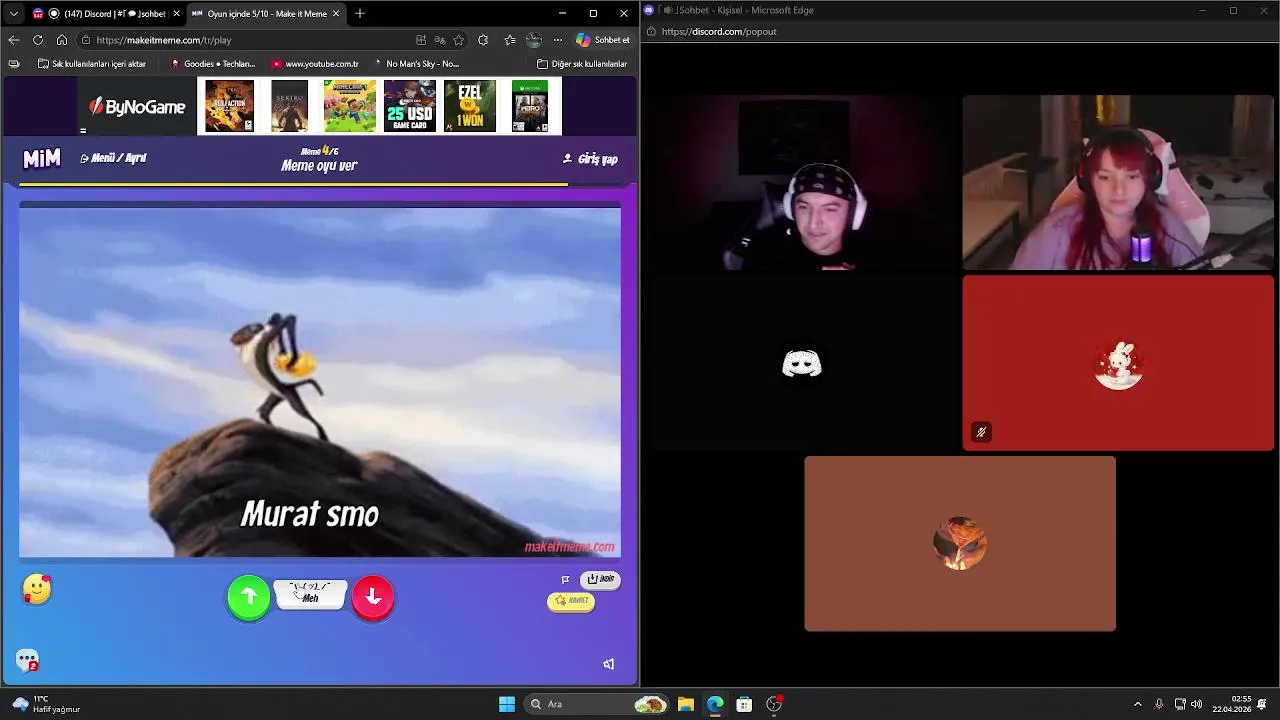Close the Make it Meme tab

(x=336, y=14)
